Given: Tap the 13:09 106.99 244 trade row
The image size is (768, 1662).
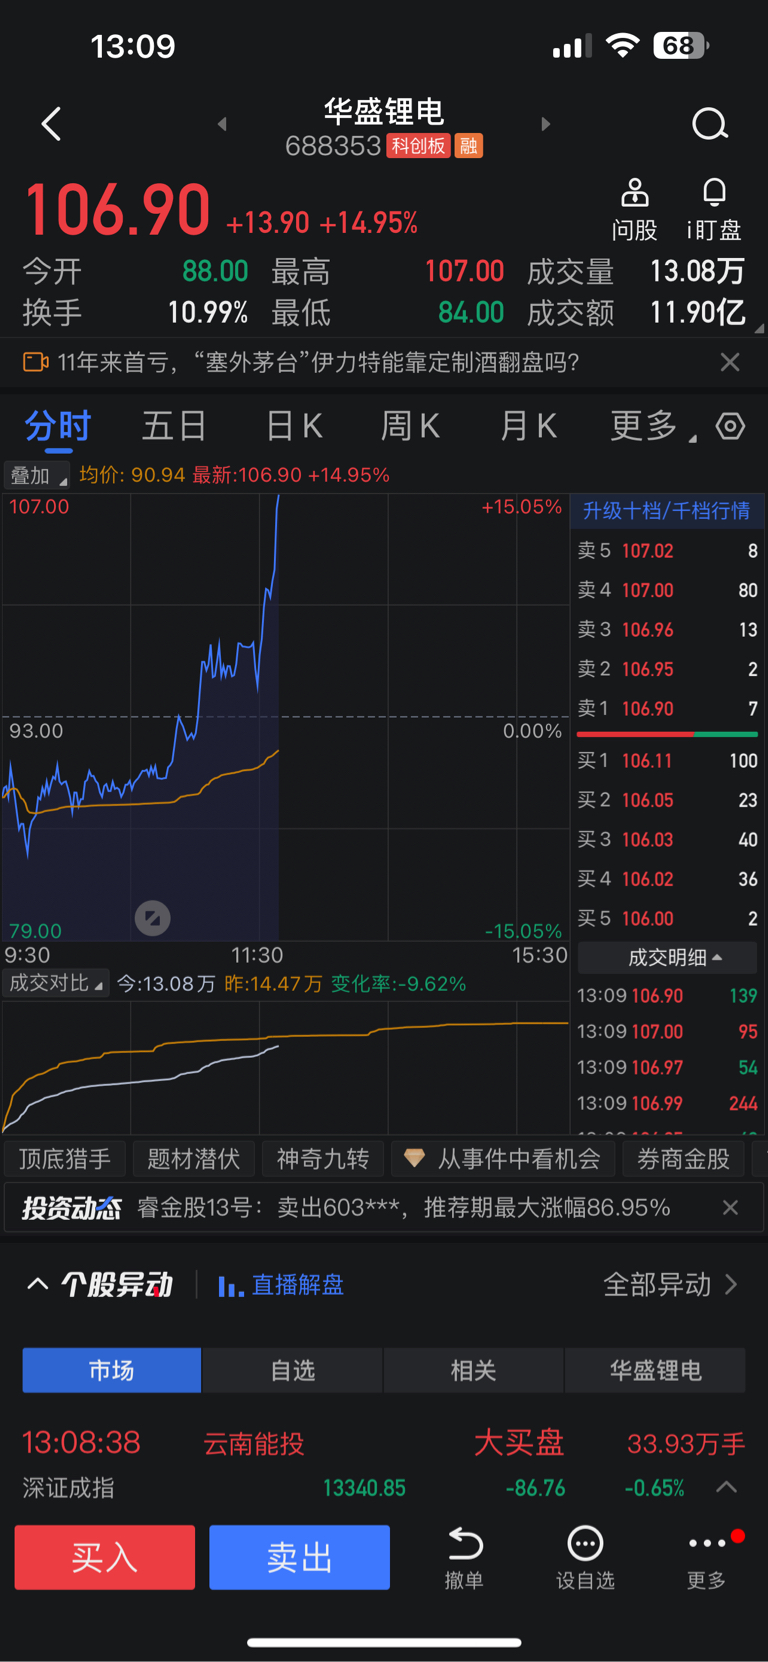Looking at the screenshot, I should coord(667,1104).
